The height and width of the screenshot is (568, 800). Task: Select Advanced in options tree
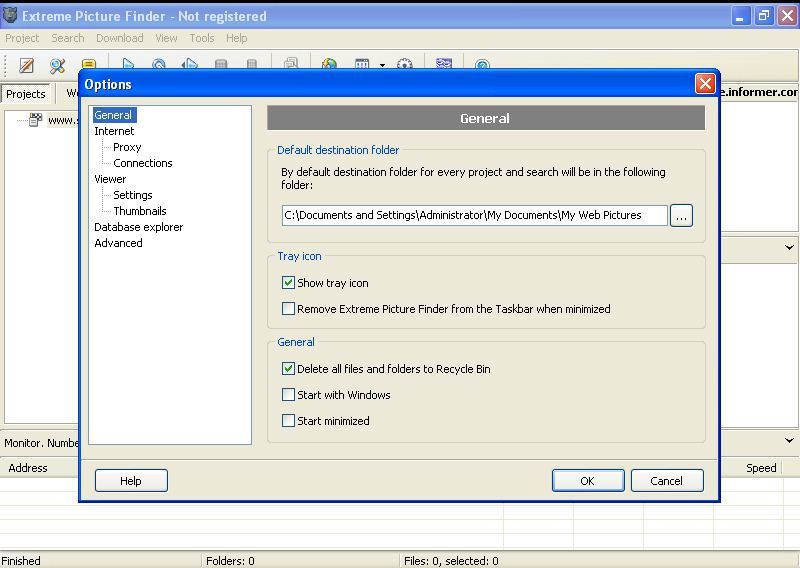[118, 243]
